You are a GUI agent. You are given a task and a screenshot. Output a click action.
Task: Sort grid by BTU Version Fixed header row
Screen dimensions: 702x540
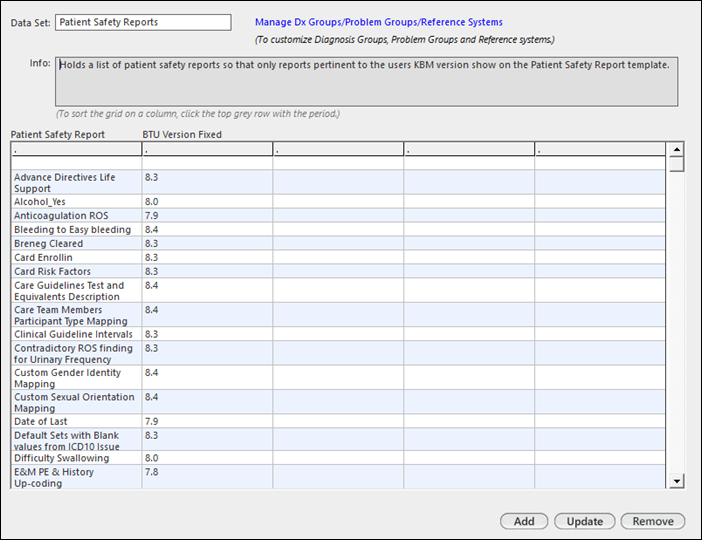pos(207,149)
